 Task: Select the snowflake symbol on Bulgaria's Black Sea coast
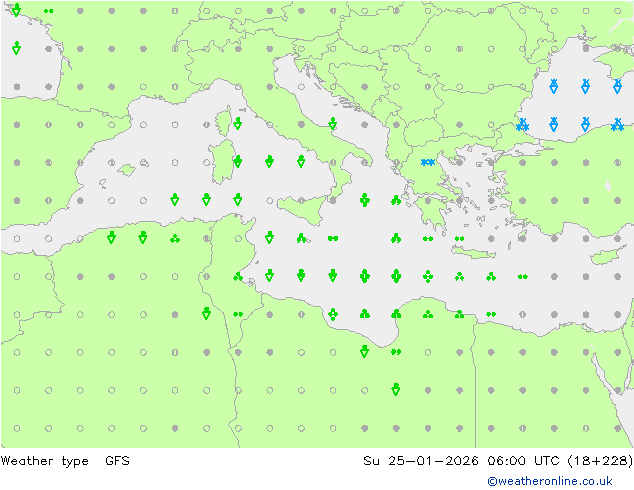(522, 125)
